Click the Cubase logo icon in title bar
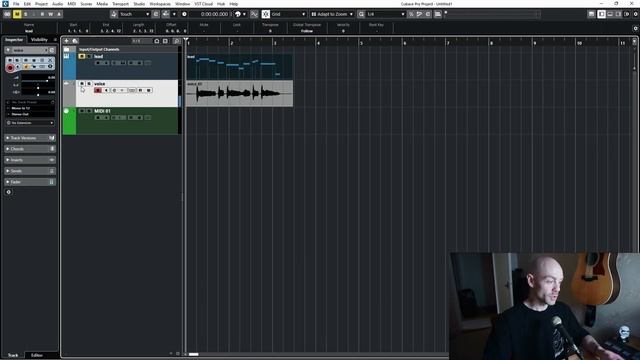This screenshot has height=360, width=640. (x=5, y=4)
